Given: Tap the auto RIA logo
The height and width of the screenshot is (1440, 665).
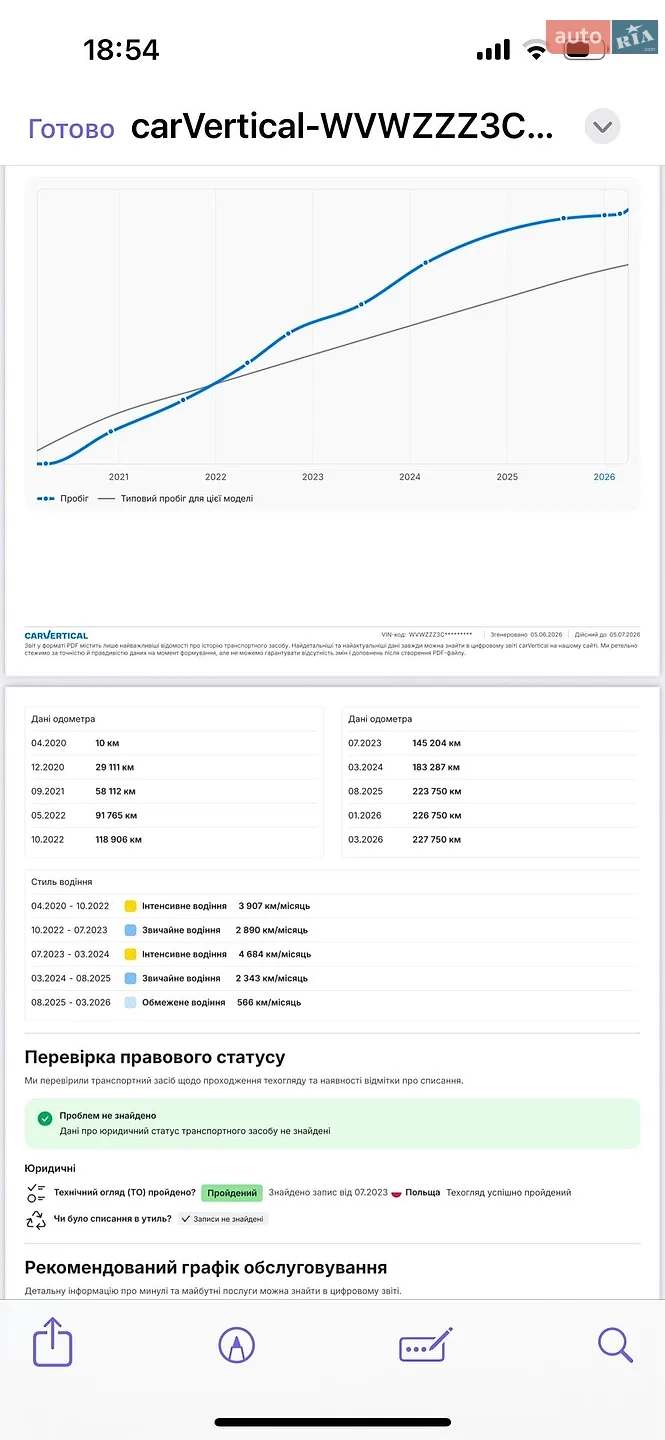Looking at the screenshot, I should (x=601, y=38).
